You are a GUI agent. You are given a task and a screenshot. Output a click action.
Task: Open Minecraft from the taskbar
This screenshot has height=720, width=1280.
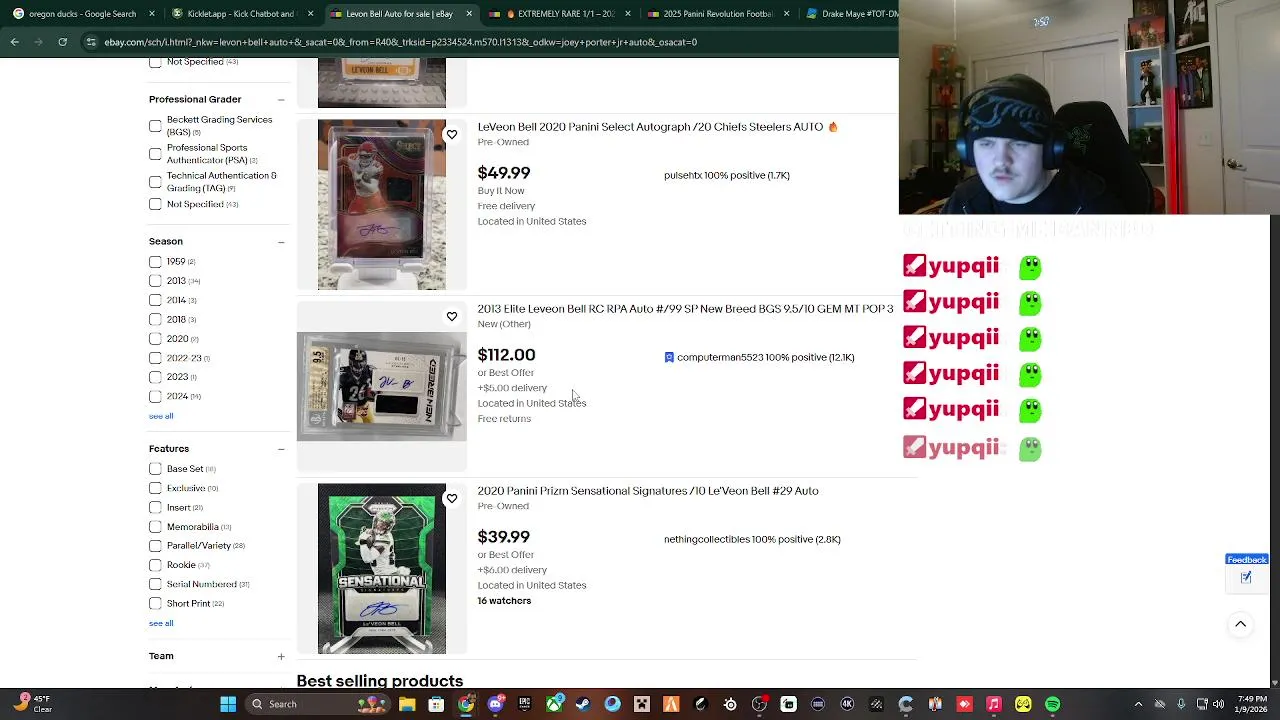click(x=642, y=704)
